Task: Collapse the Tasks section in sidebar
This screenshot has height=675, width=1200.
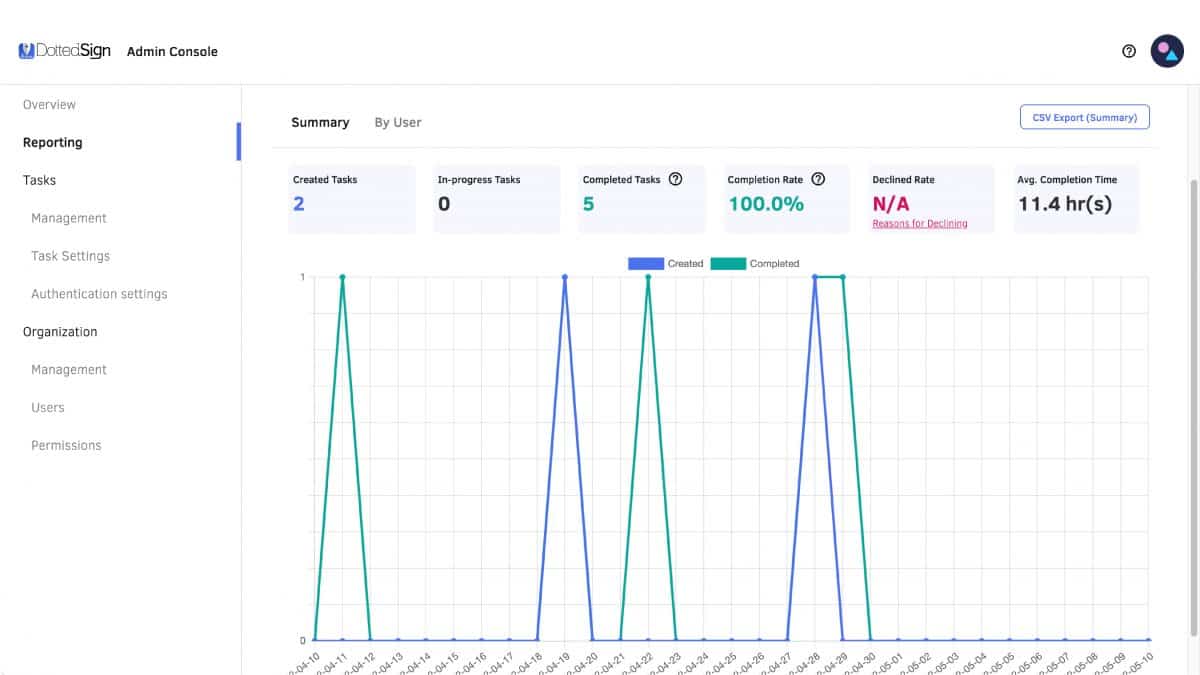Action: [40, 181]
